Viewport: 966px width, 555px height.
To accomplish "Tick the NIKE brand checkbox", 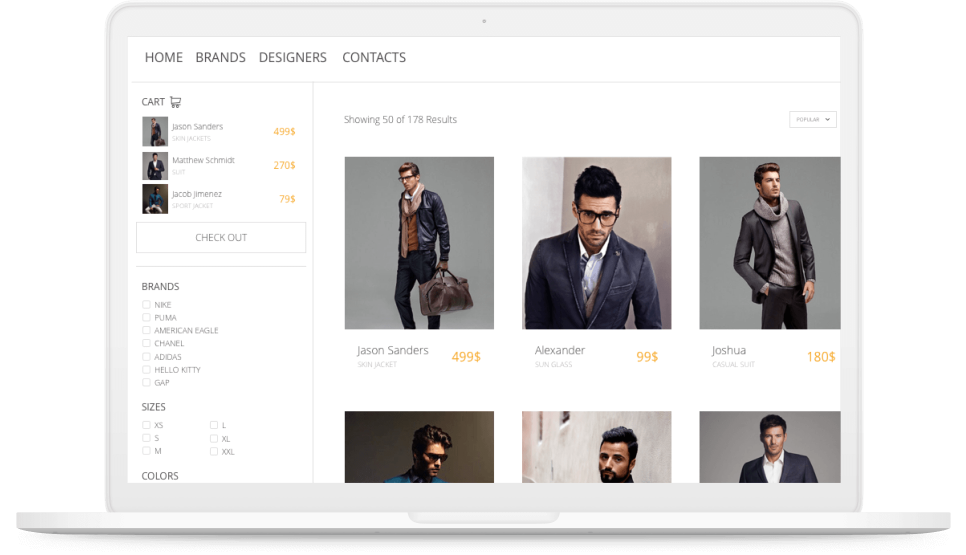I will tap(146, 304).
